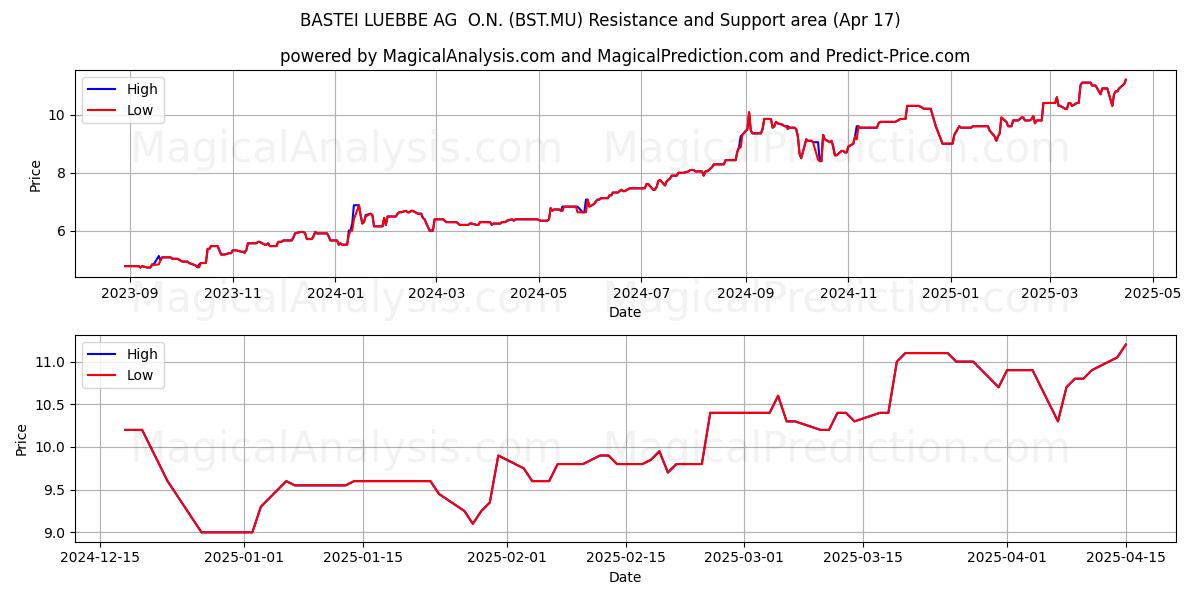Click the '2025-03-15' tick label
This screenshot has height=600, width=1200.
tap(862, 558)
